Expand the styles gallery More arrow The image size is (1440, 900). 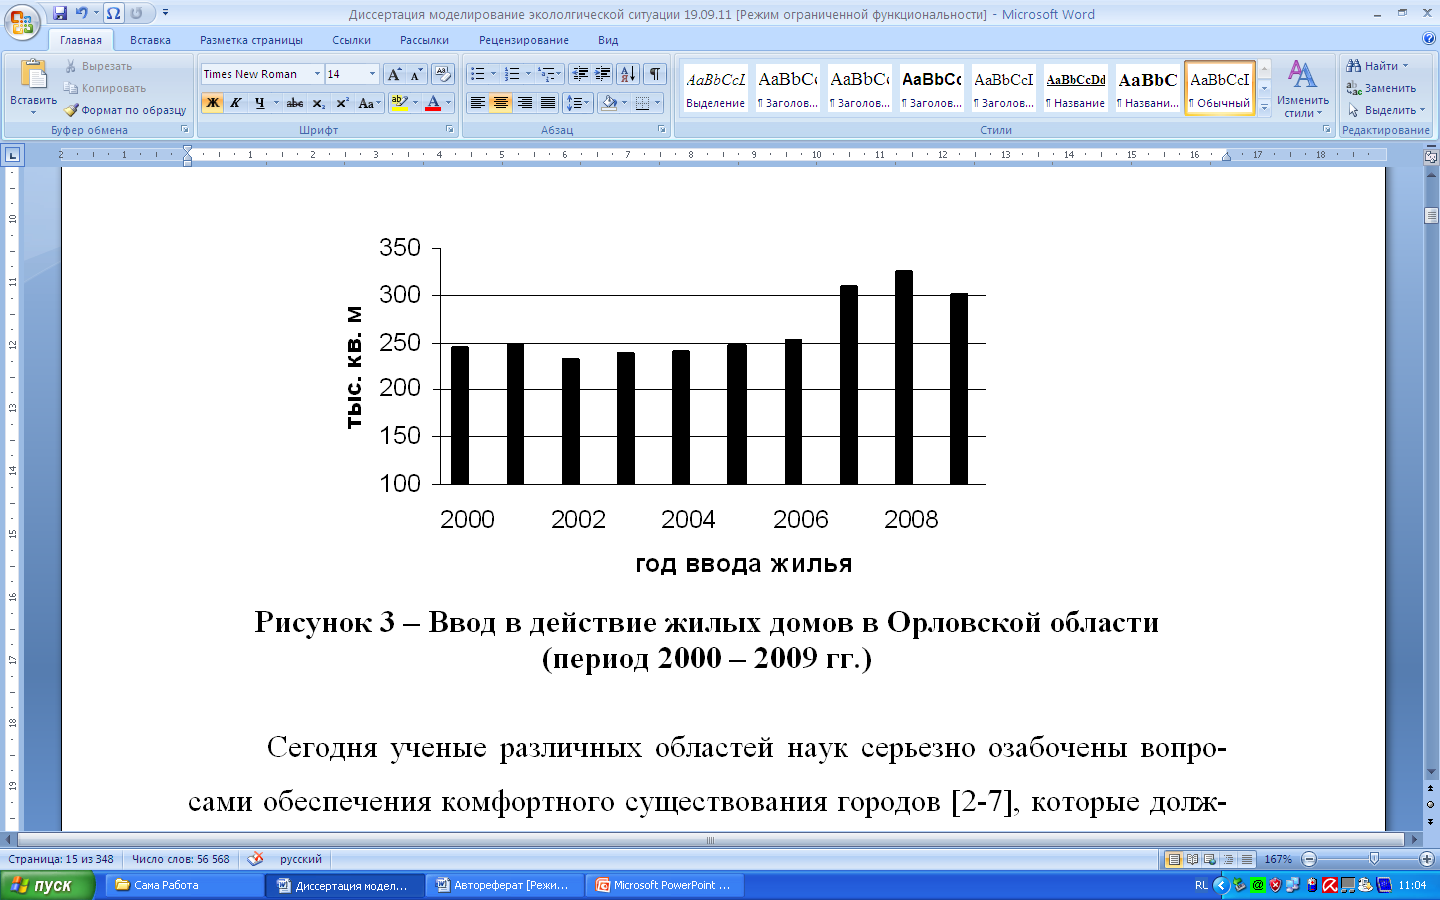(x=1264, y=106)
